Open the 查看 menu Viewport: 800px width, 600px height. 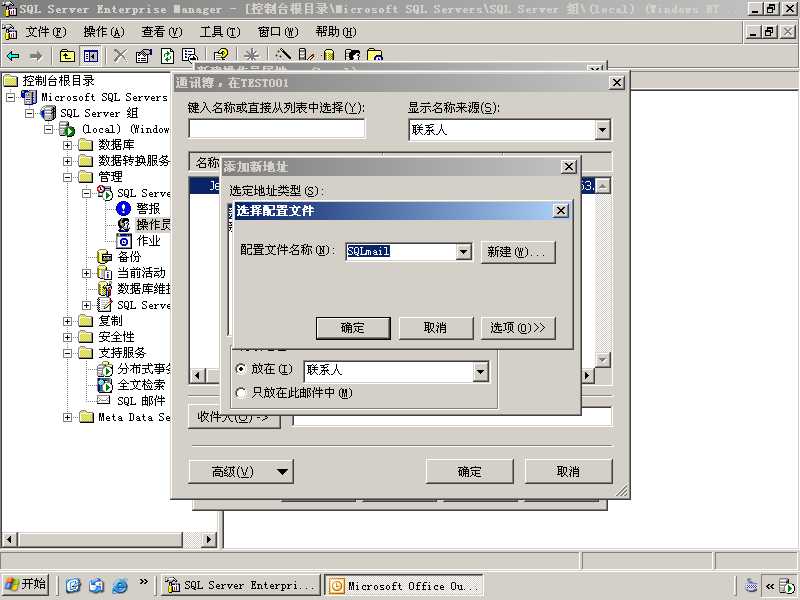pos(162,32)
